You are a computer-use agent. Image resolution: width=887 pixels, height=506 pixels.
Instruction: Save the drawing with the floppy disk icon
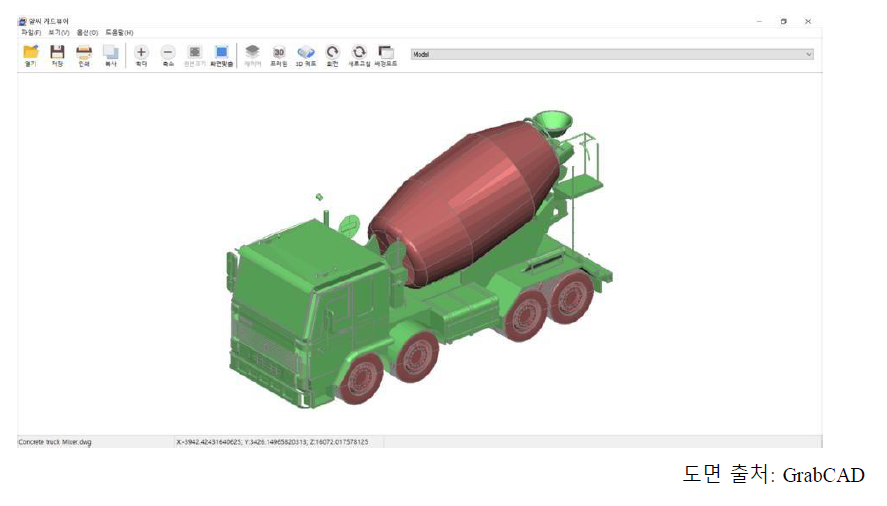pyautogui.click(x=57, y=56)
